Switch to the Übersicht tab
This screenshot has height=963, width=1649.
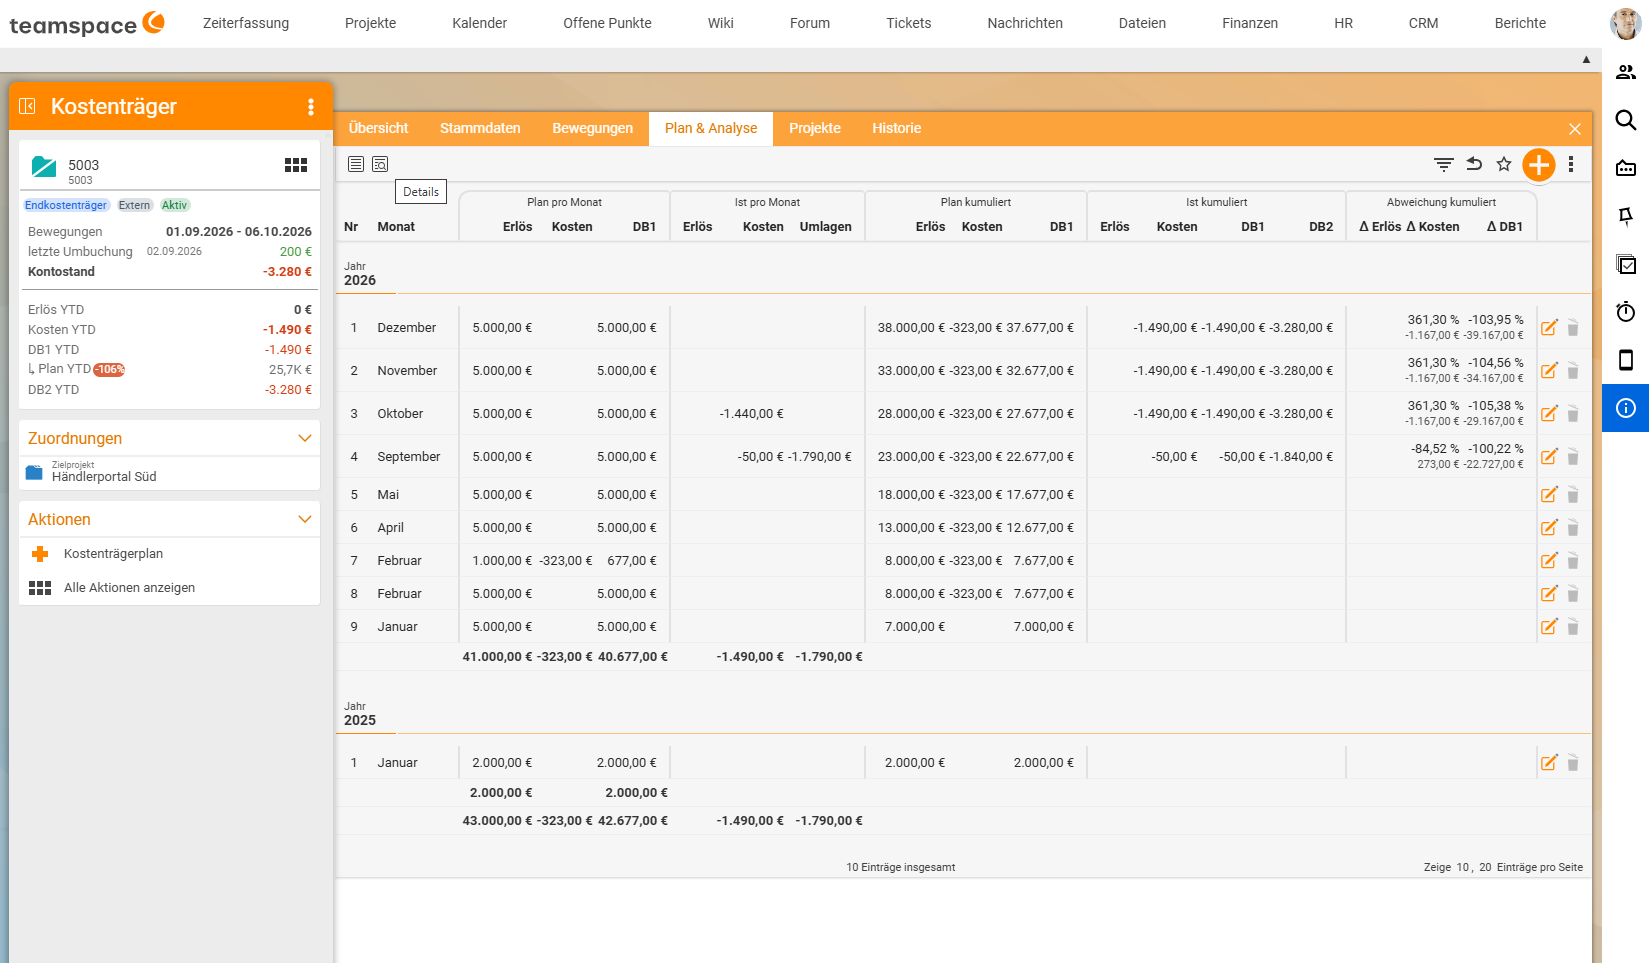pos(378,128)
